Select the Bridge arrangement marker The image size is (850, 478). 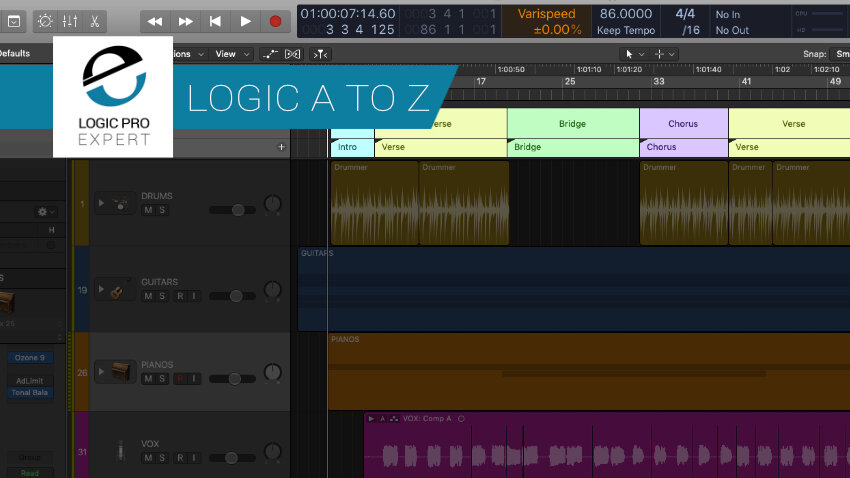[x=573, y=124]
